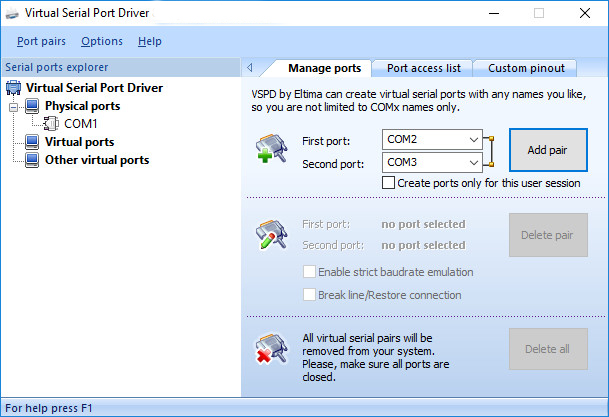Click the Virtual ports computer icon

click(32, 142)
